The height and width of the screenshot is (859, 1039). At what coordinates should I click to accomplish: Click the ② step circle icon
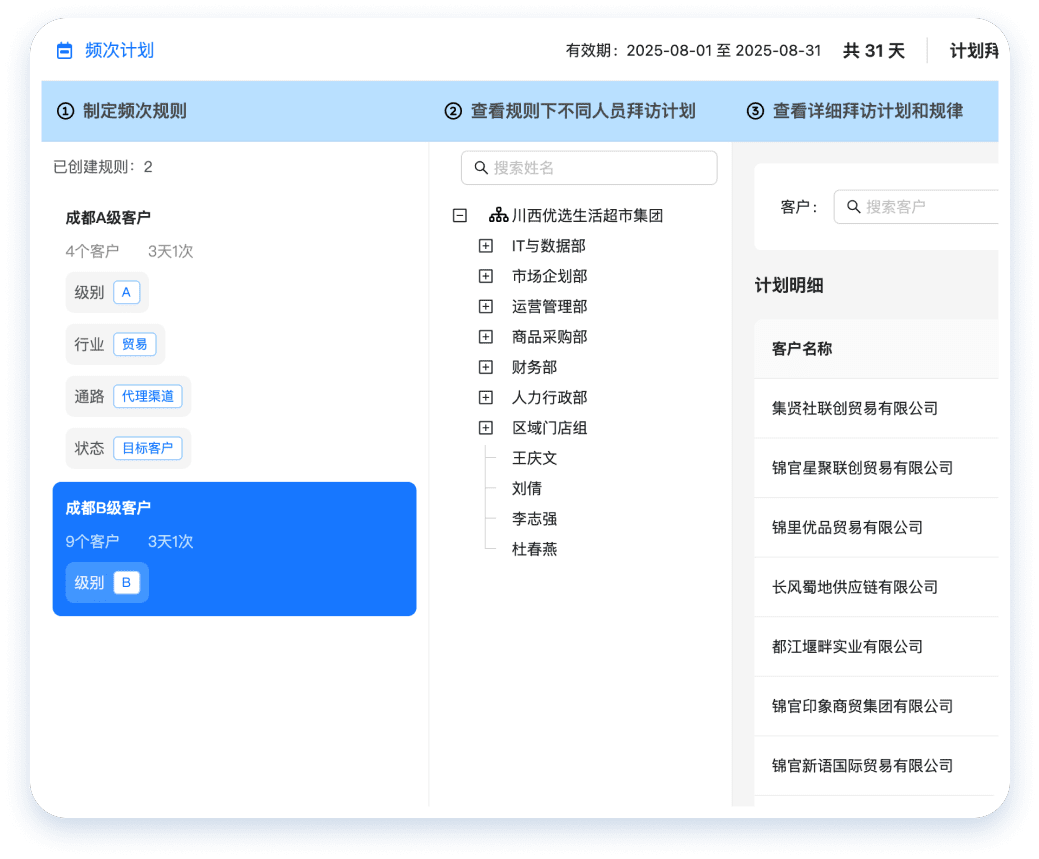coord(453,112)
